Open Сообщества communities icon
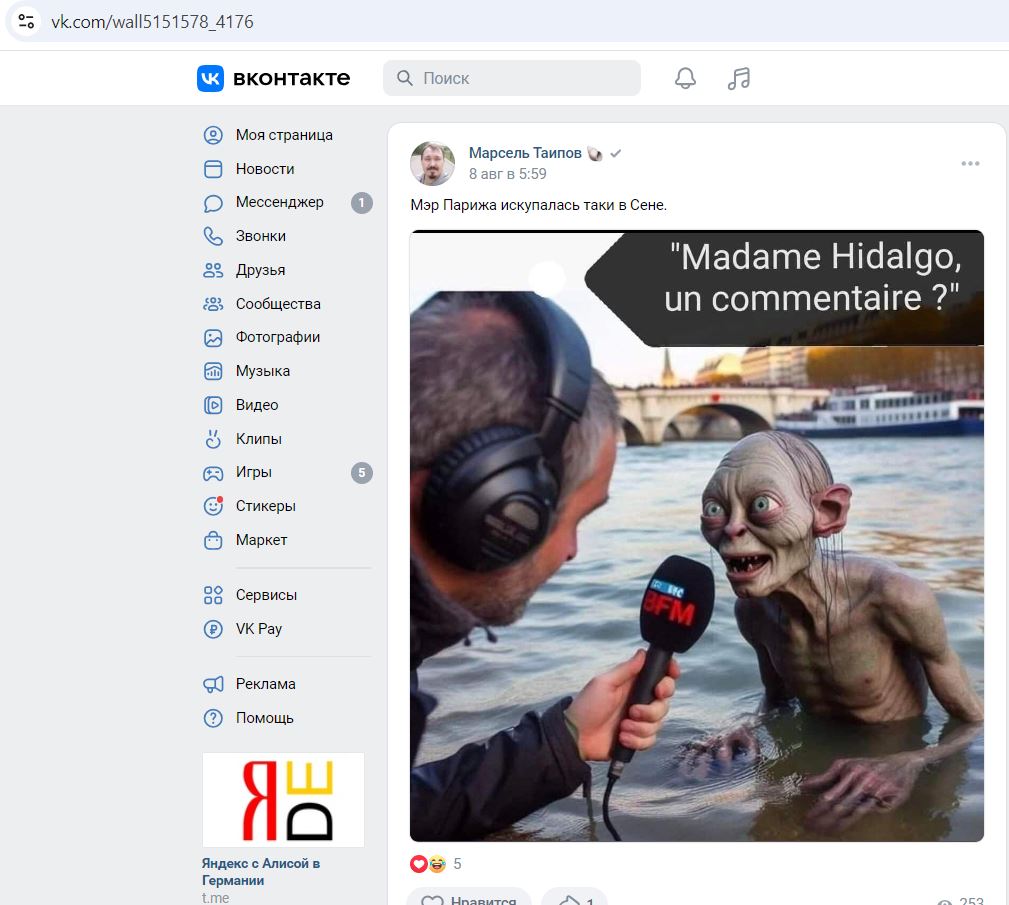This screenshot has width=1009, height=905. pyautogui.click(x=213, y=304)
